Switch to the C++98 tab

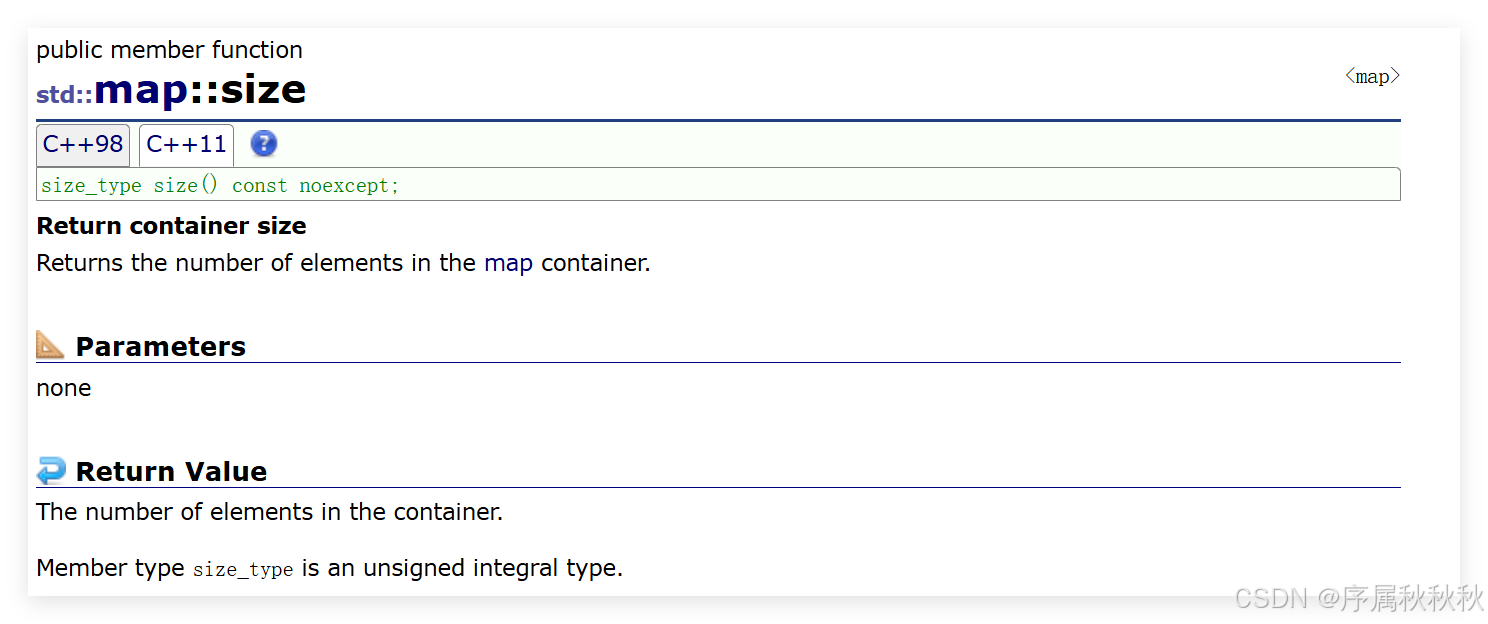coord(83,145)
